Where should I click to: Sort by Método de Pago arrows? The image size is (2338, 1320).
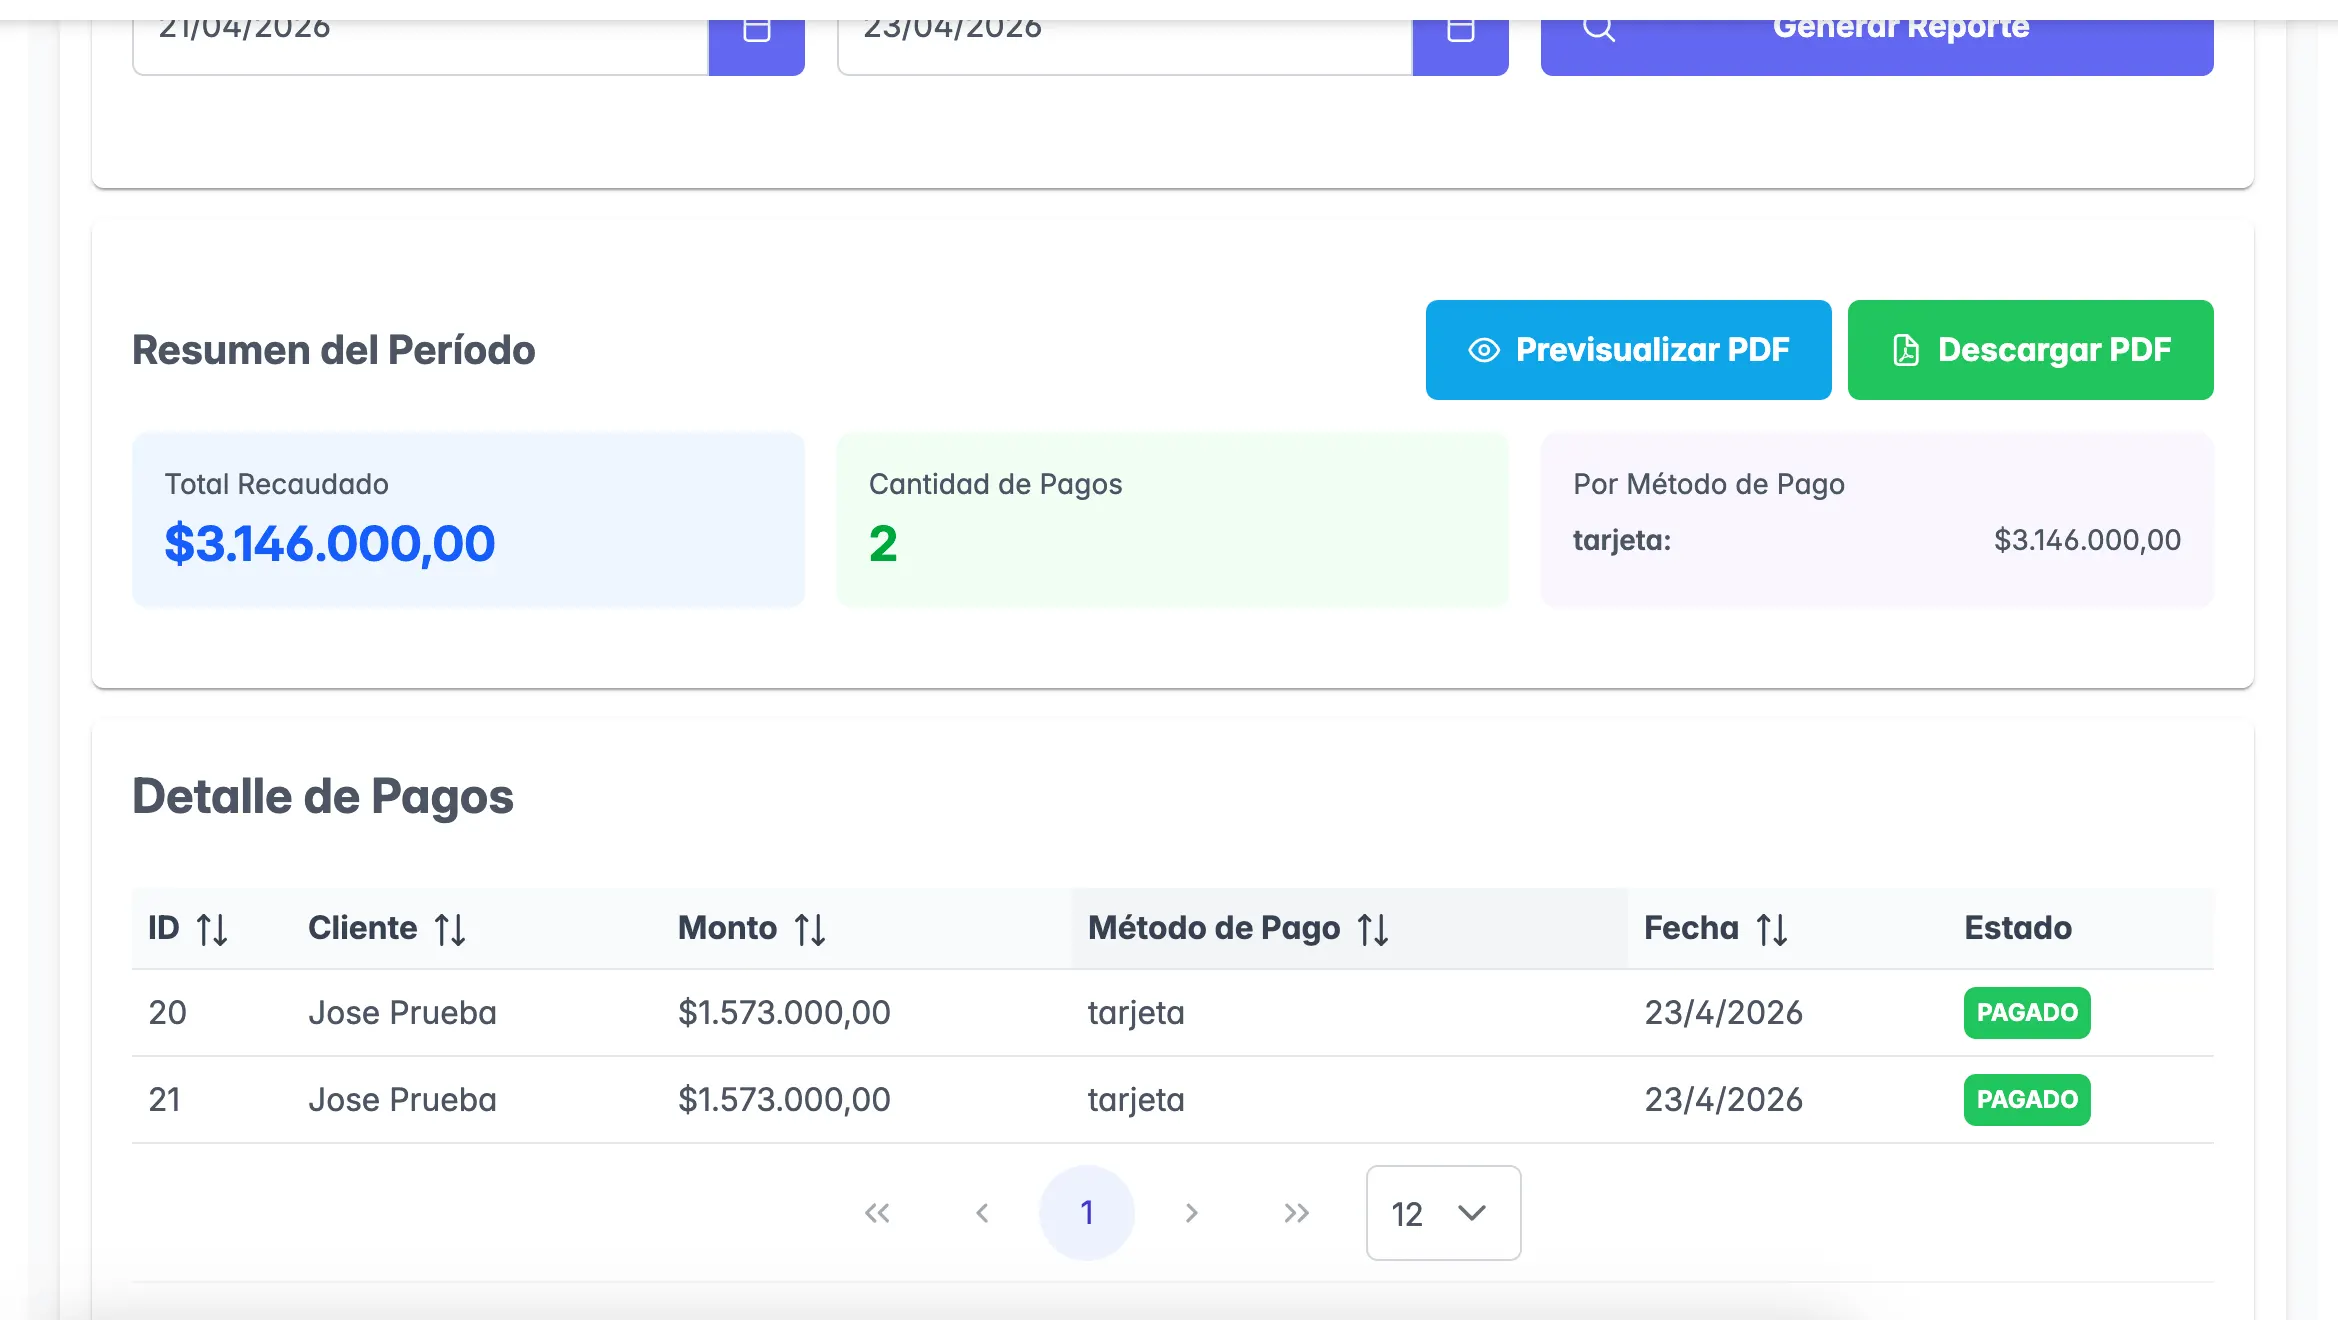1373,929
